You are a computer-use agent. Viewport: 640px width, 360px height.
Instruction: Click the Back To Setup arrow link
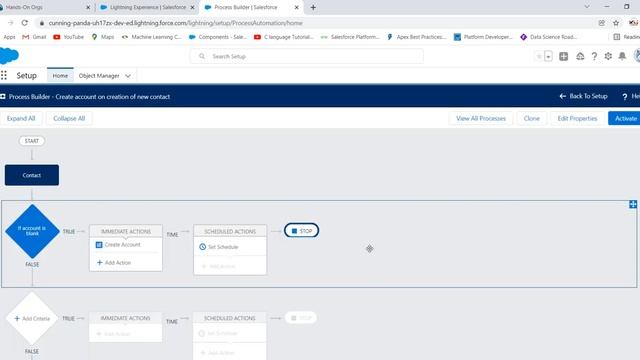(x=583, y=96)
